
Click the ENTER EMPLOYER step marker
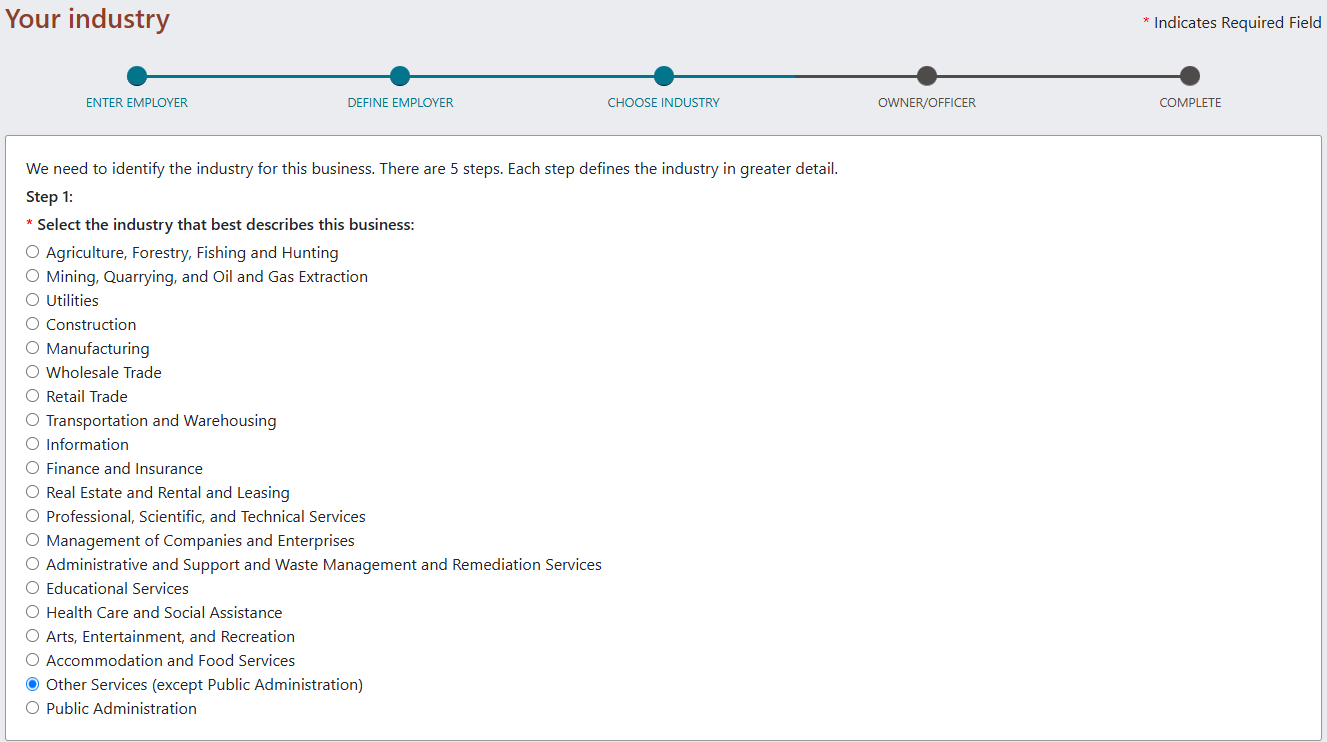[x=137, y=76]
